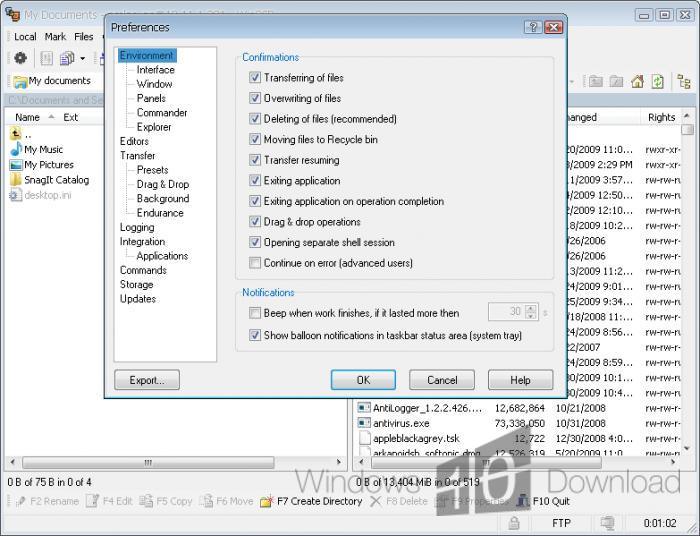Select Panels in preferences tree
Screen dimensions: 700x536
(x=151, y=98)
